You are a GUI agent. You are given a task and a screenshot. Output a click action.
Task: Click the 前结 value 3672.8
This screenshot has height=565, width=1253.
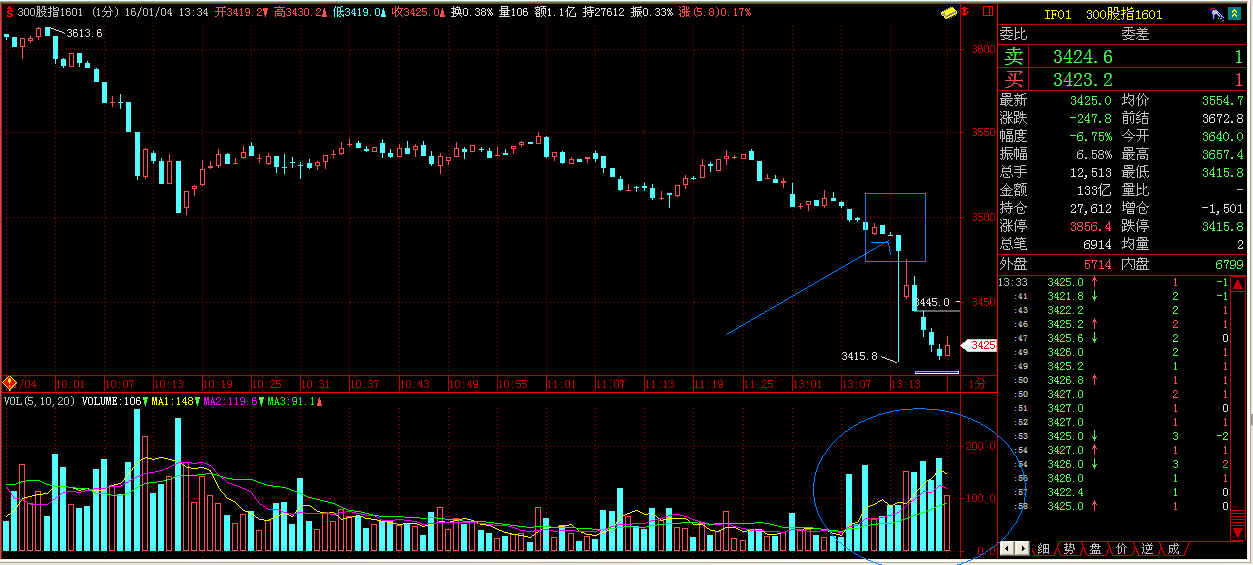(x=1223, y=118)
